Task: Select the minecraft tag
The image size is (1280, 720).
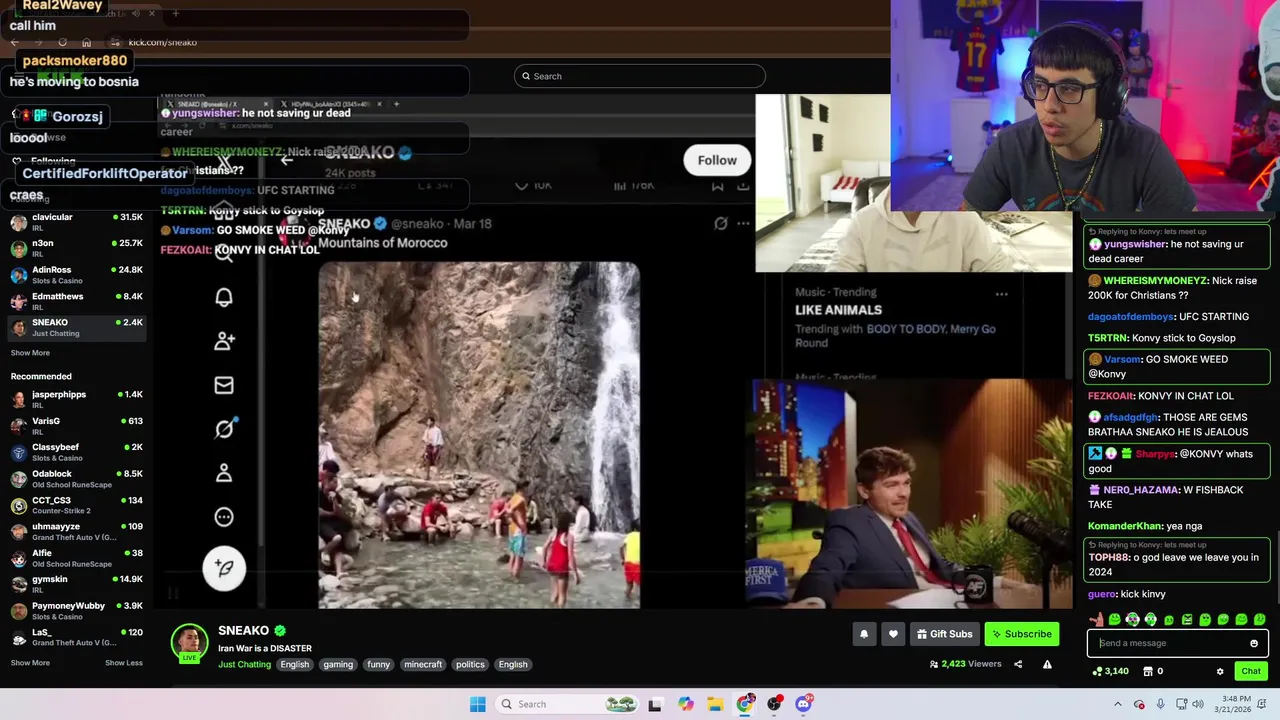Action: point(423,664)
